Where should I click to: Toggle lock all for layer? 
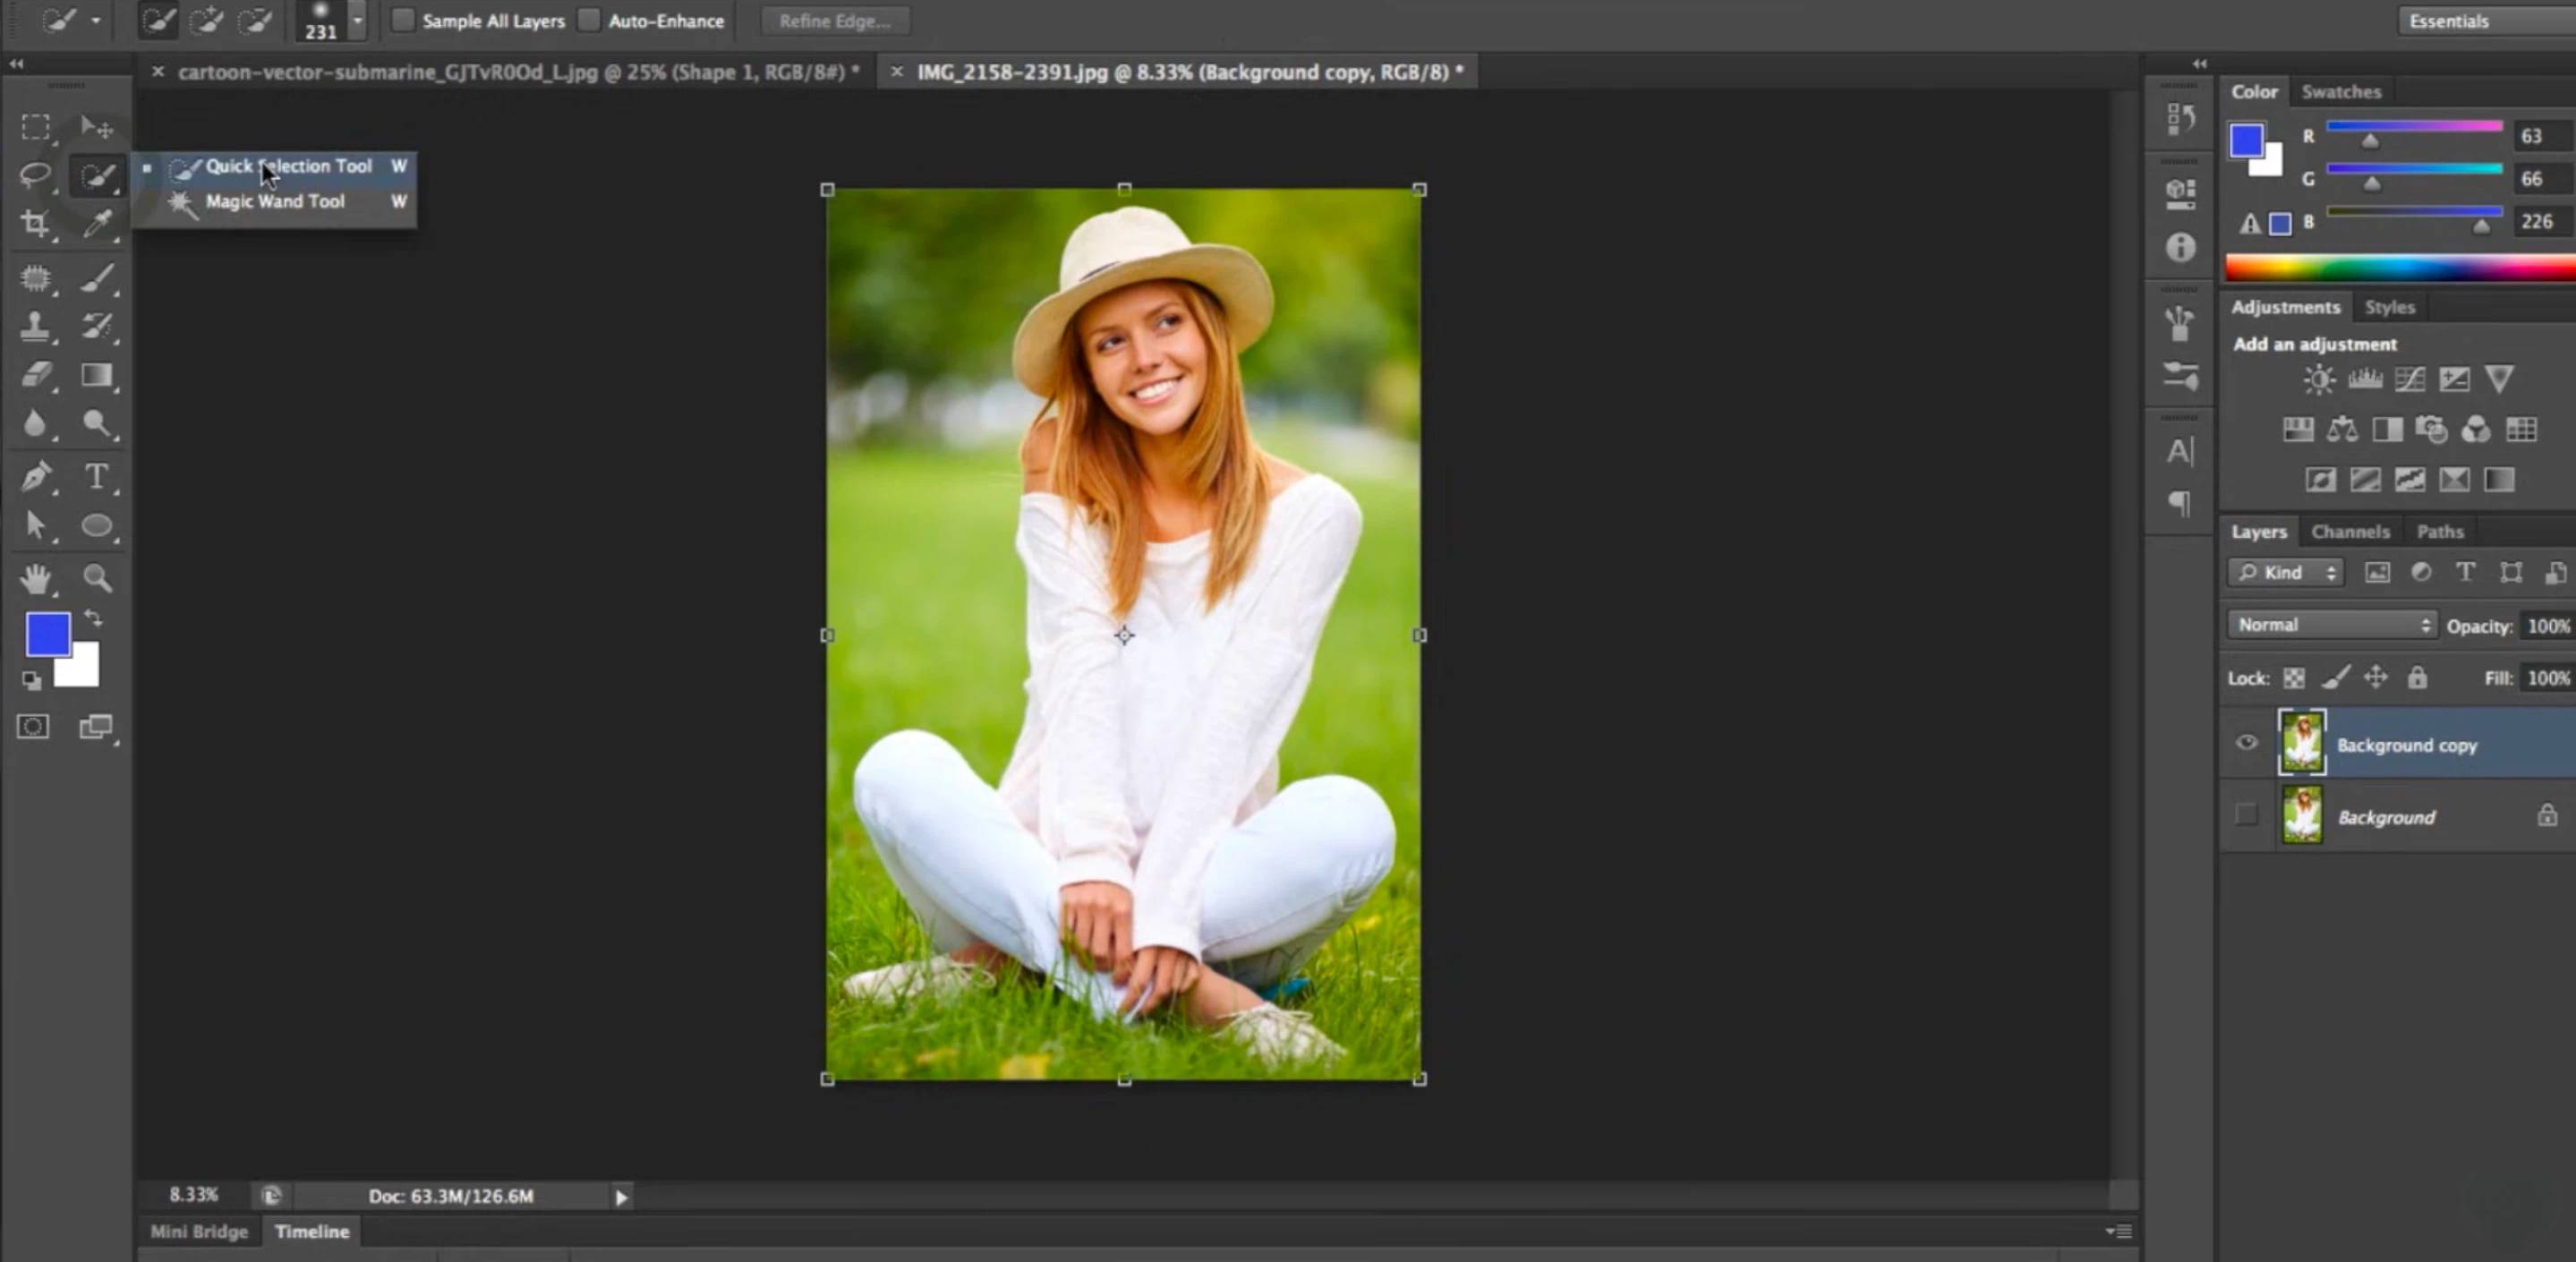pos(2417,679)
